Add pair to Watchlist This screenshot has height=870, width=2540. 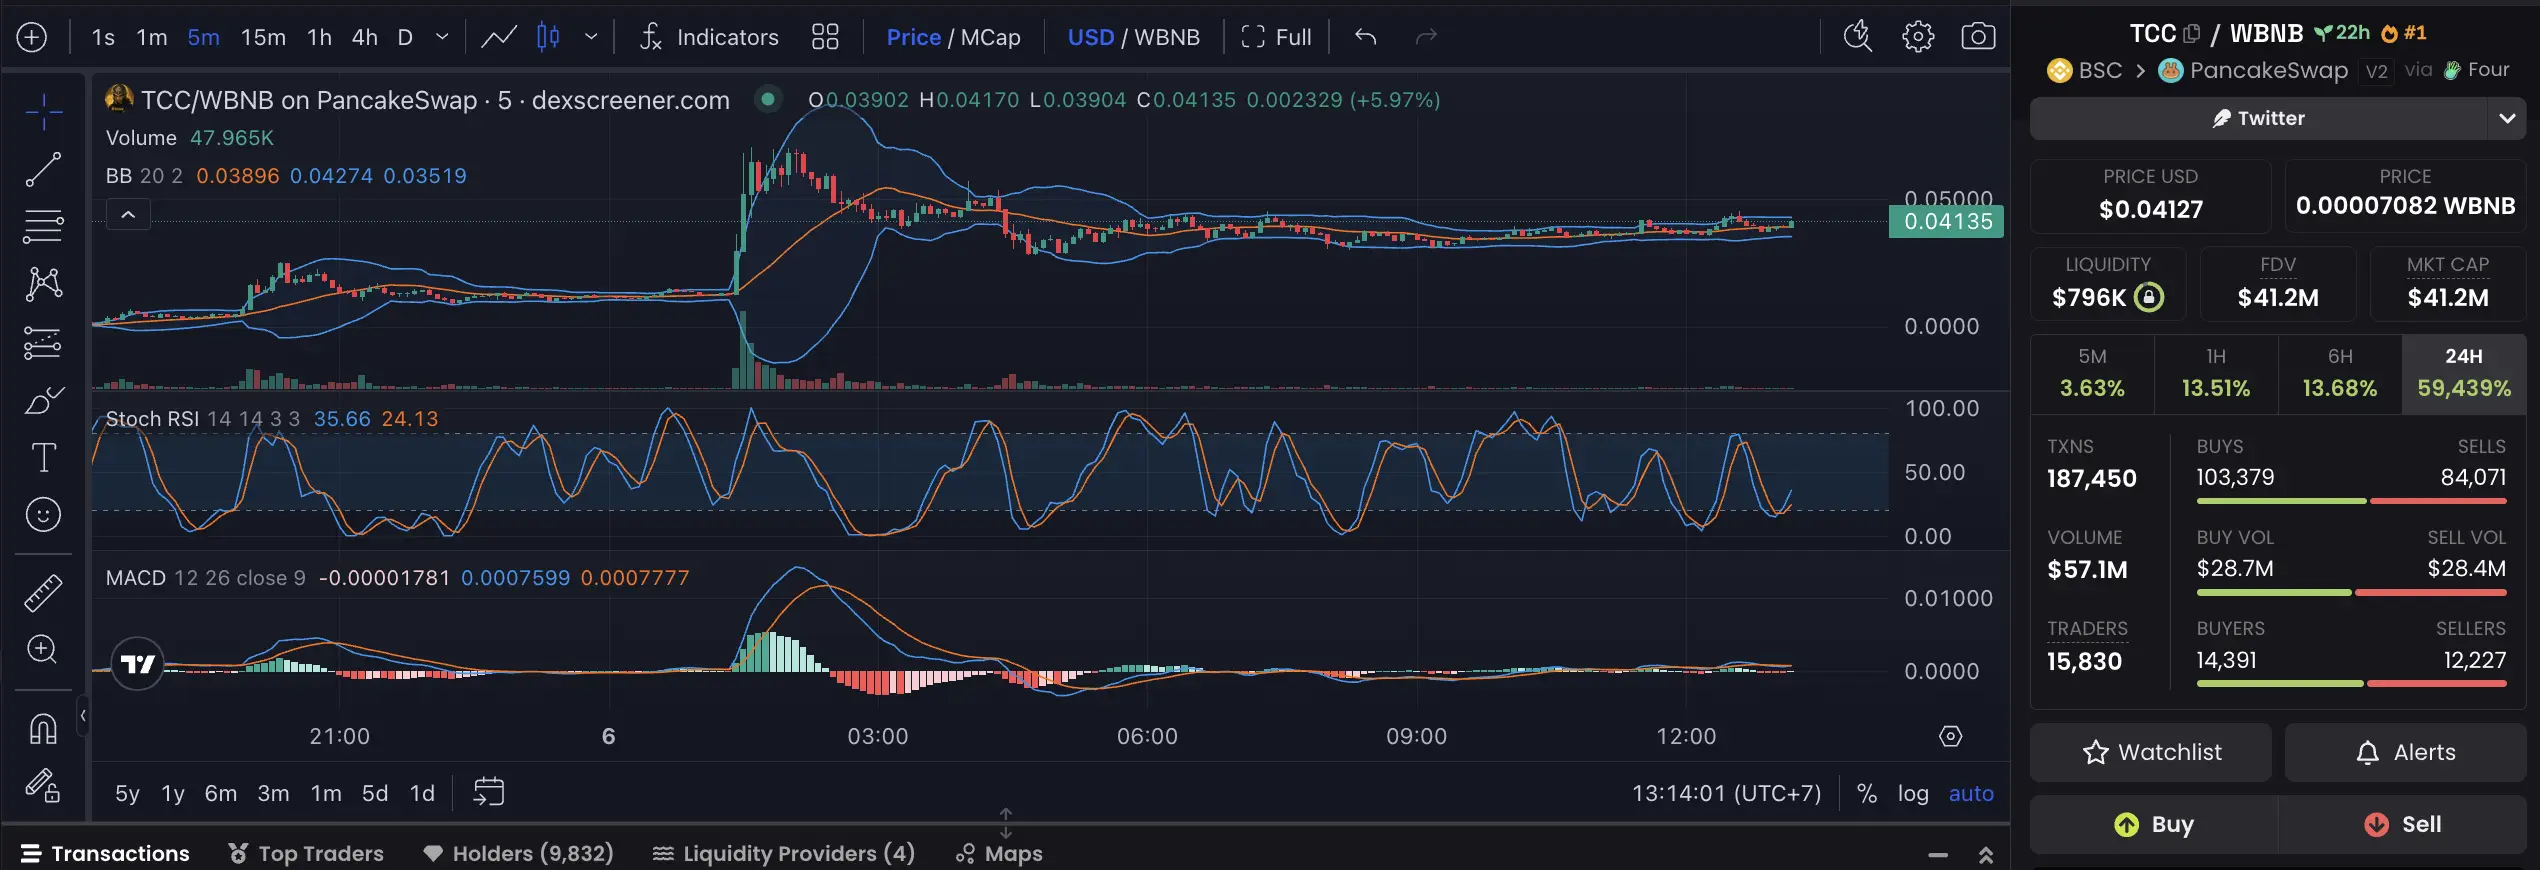[x=2151, y=752]
